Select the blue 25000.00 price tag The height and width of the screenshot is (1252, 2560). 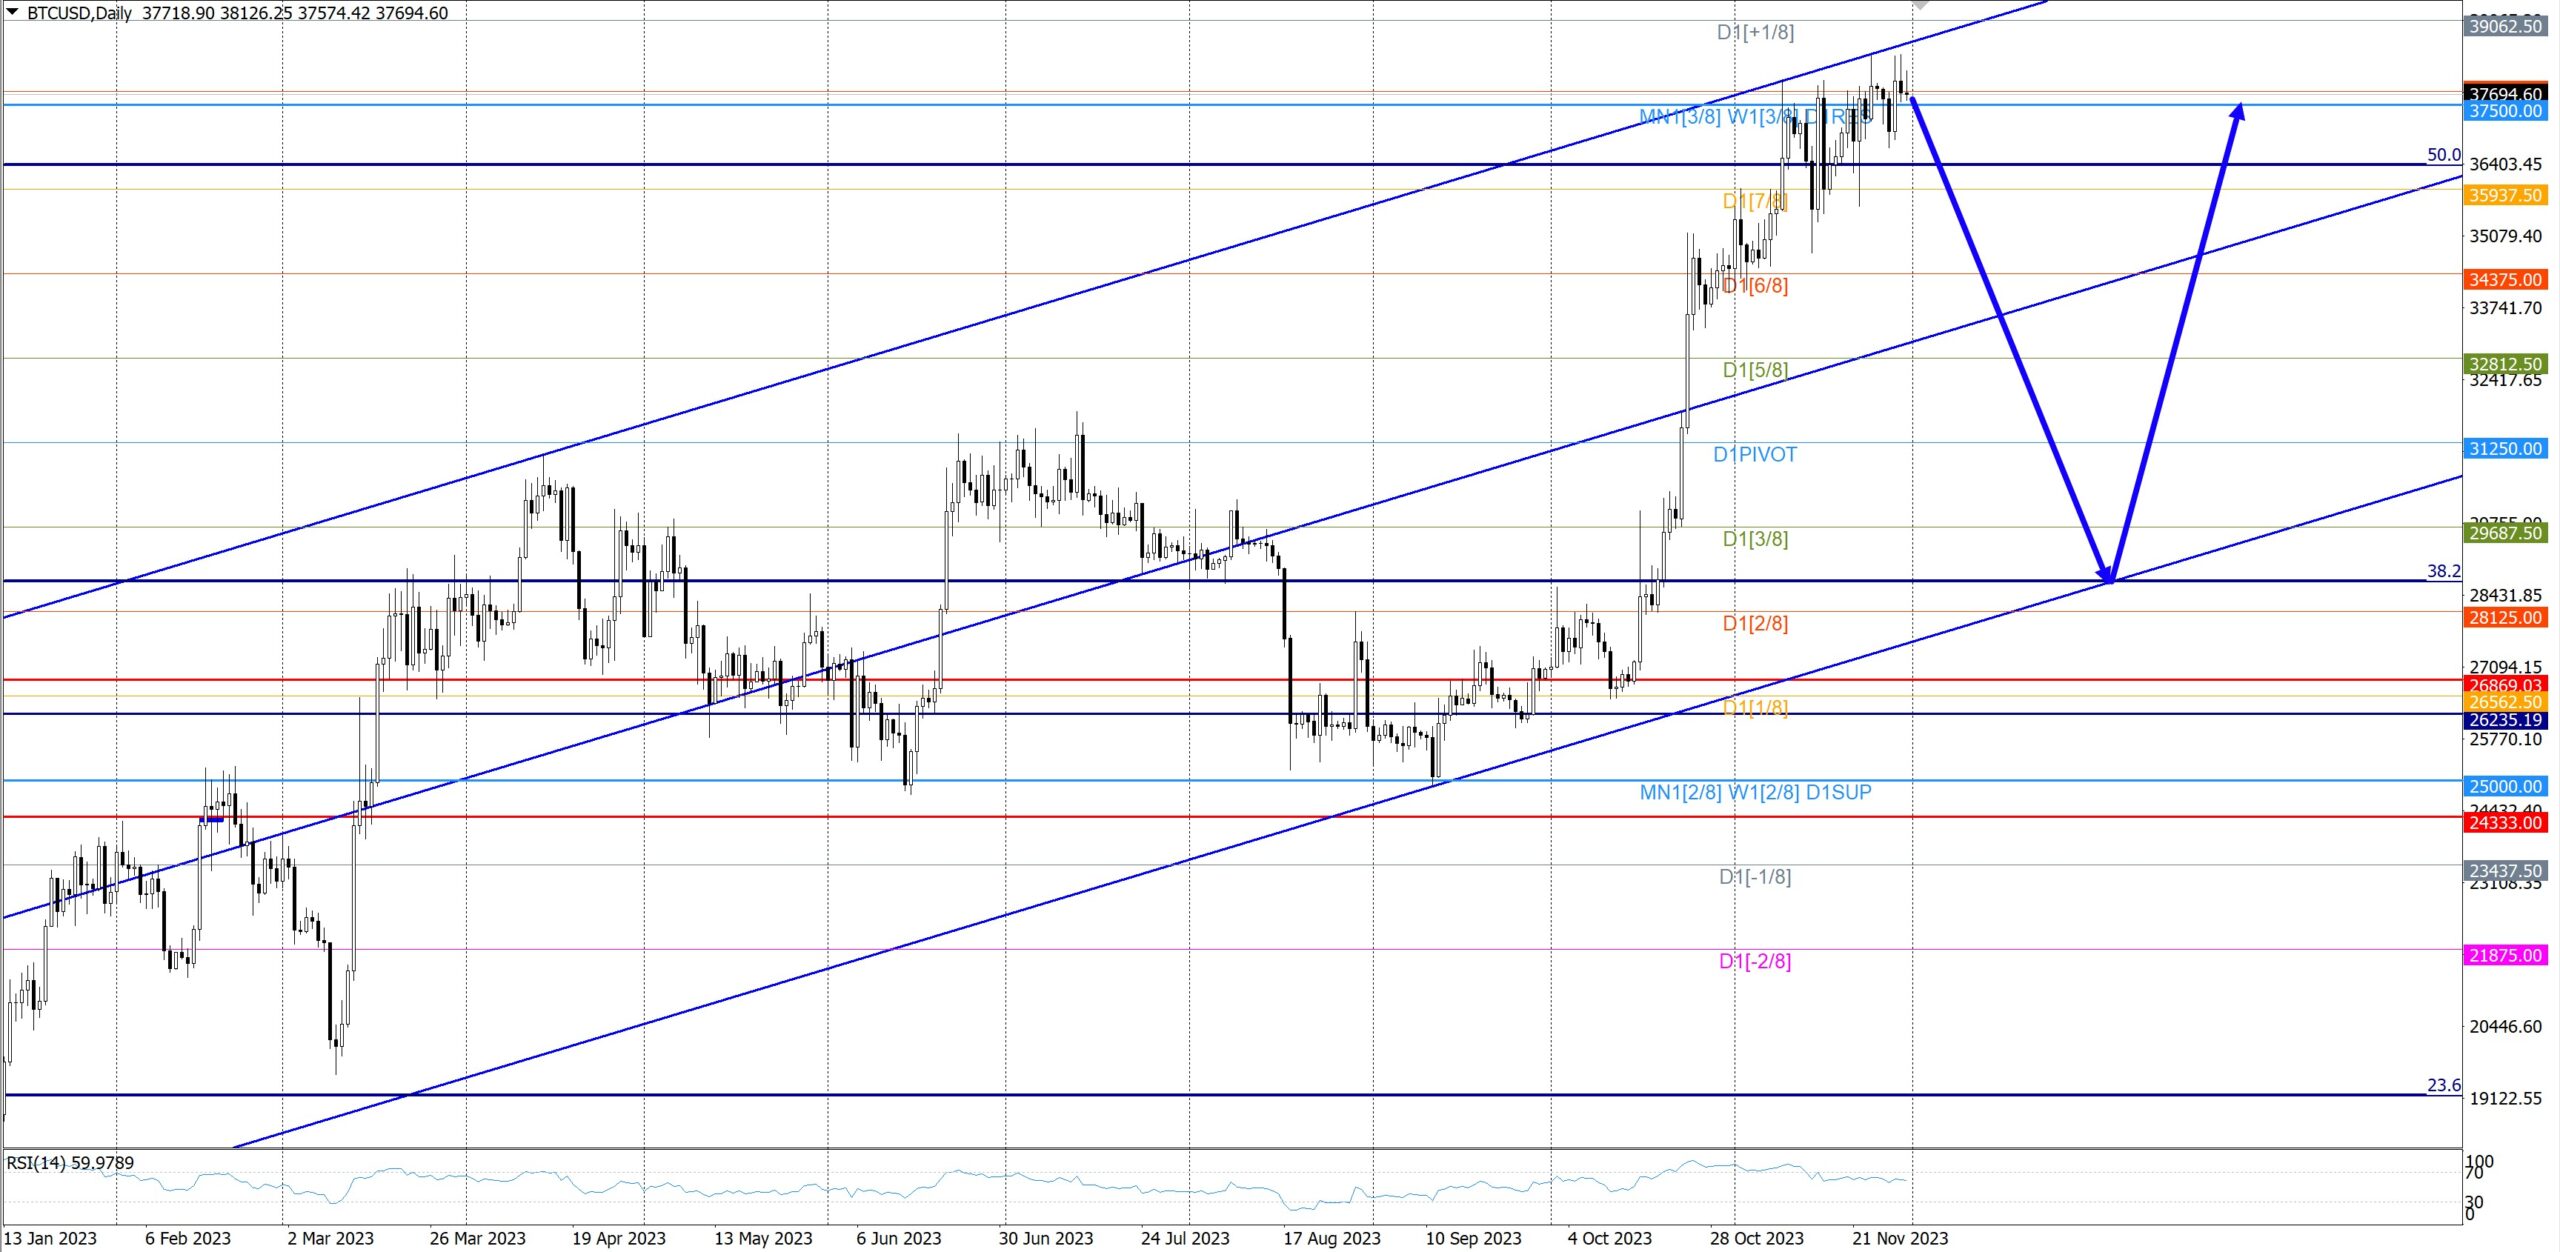[2505, 786]
